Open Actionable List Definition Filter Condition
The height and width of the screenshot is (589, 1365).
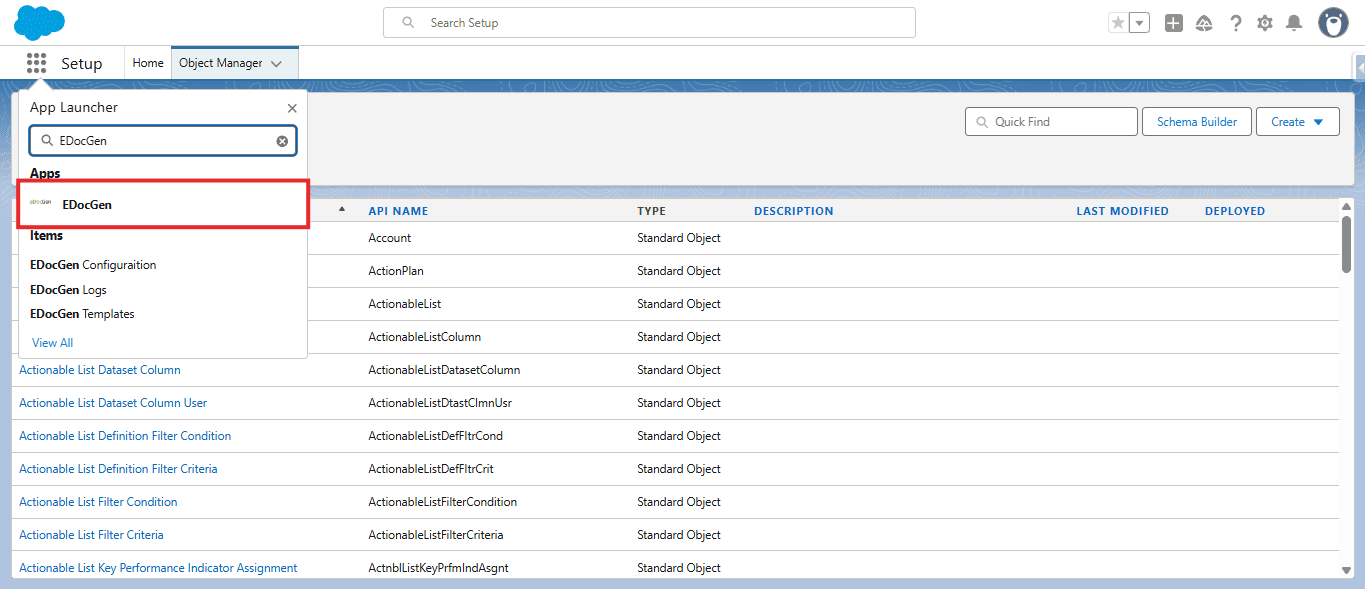click(x=125, y=436)
